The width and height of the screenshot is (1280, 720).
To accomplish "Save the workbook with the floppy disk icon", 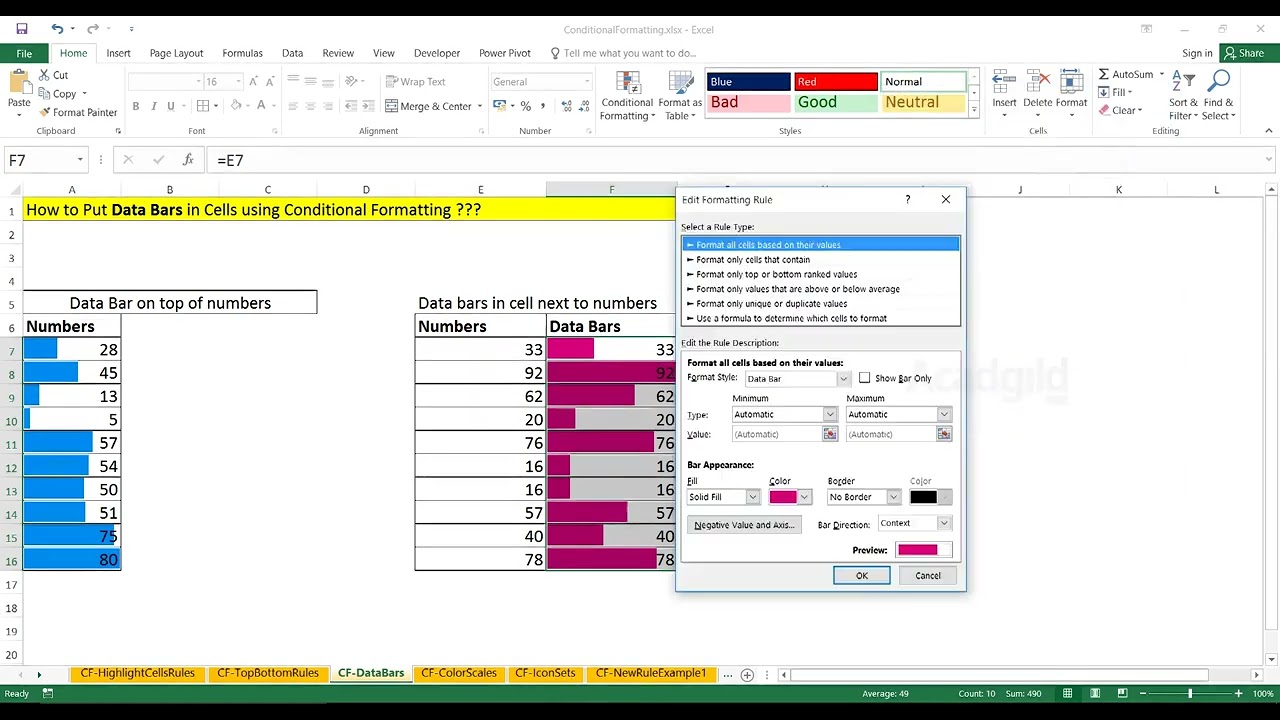I will click(x=22, y=29).
